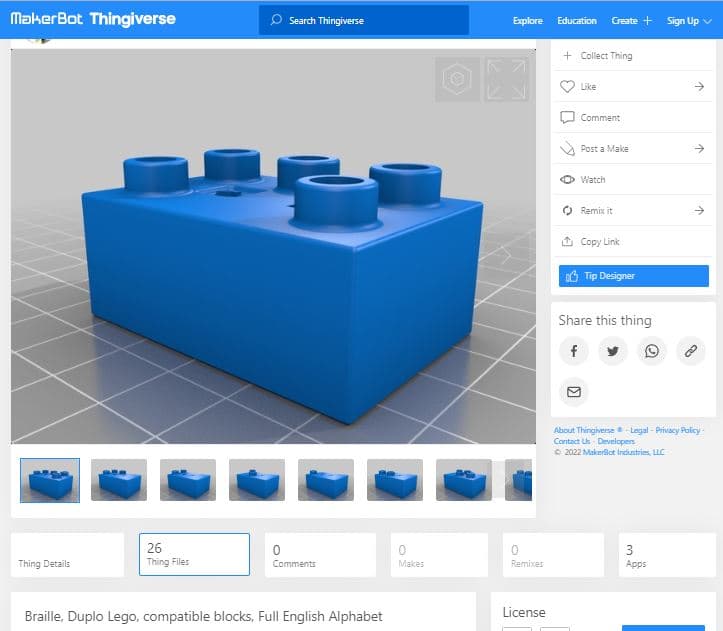Expand the Create menu

coord(631,21)
